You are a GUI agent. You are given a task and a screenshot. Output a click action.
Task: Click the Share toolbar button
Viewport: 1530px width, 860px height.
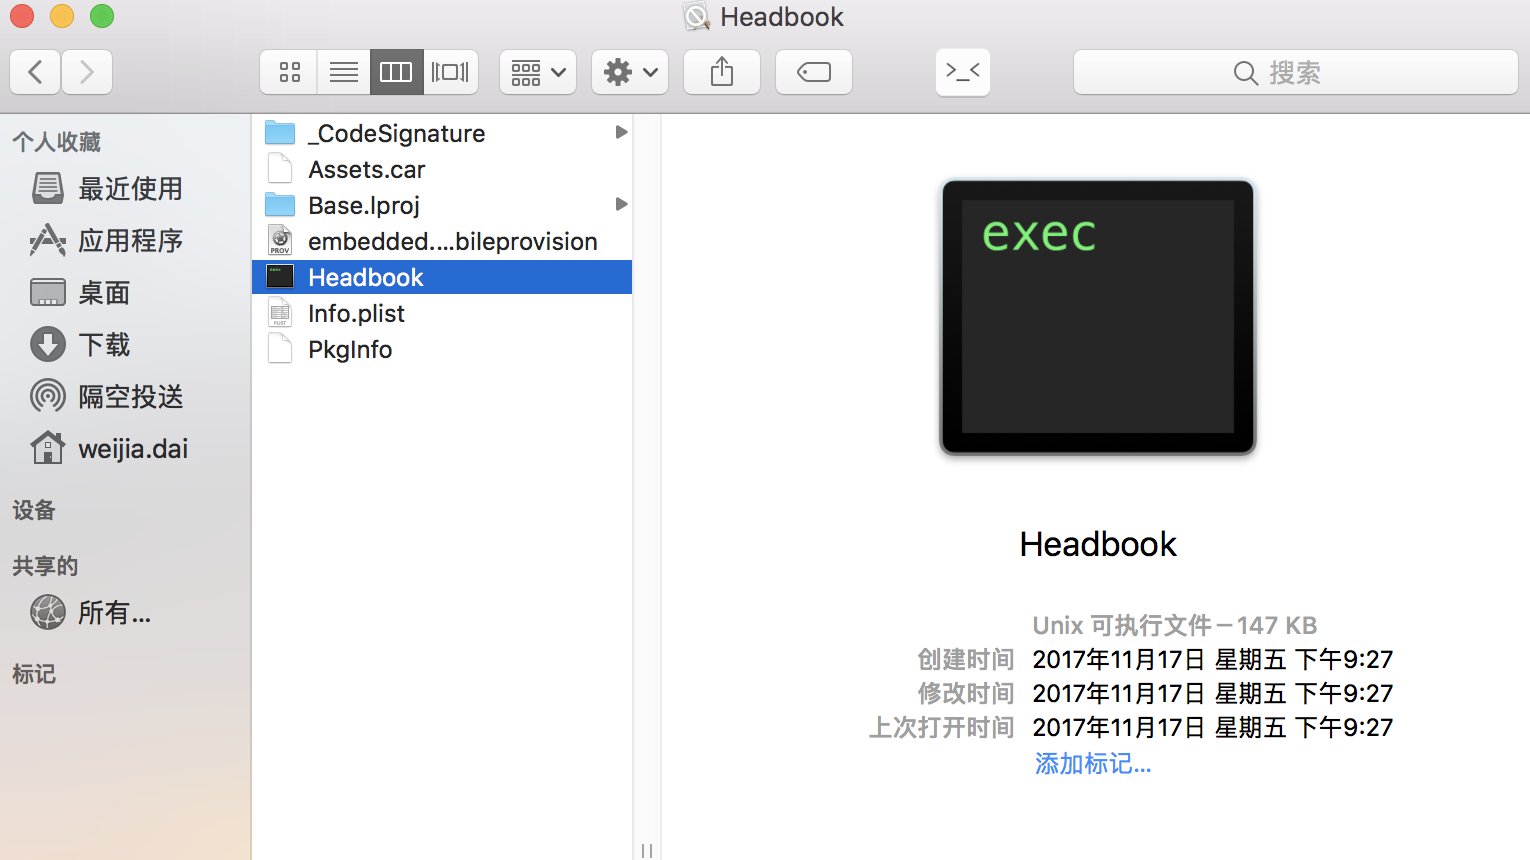[722, 72]
